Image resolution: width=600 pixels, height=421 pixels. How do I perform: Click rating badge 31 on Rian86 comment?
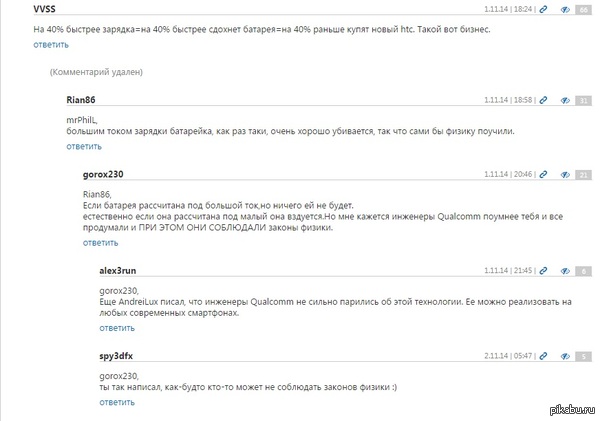coord(583,100)
